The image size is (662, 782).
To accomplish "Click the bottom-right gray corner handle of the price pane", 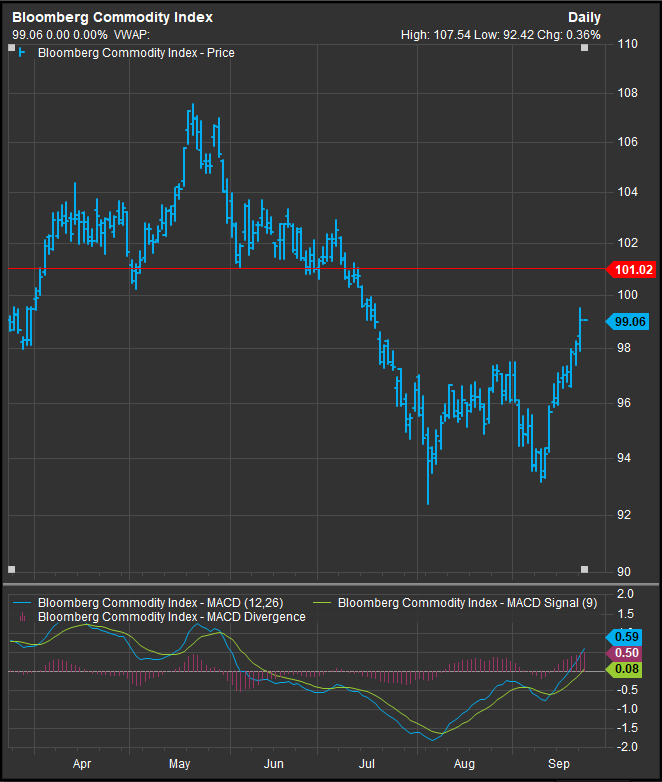I will pos(585,570).
